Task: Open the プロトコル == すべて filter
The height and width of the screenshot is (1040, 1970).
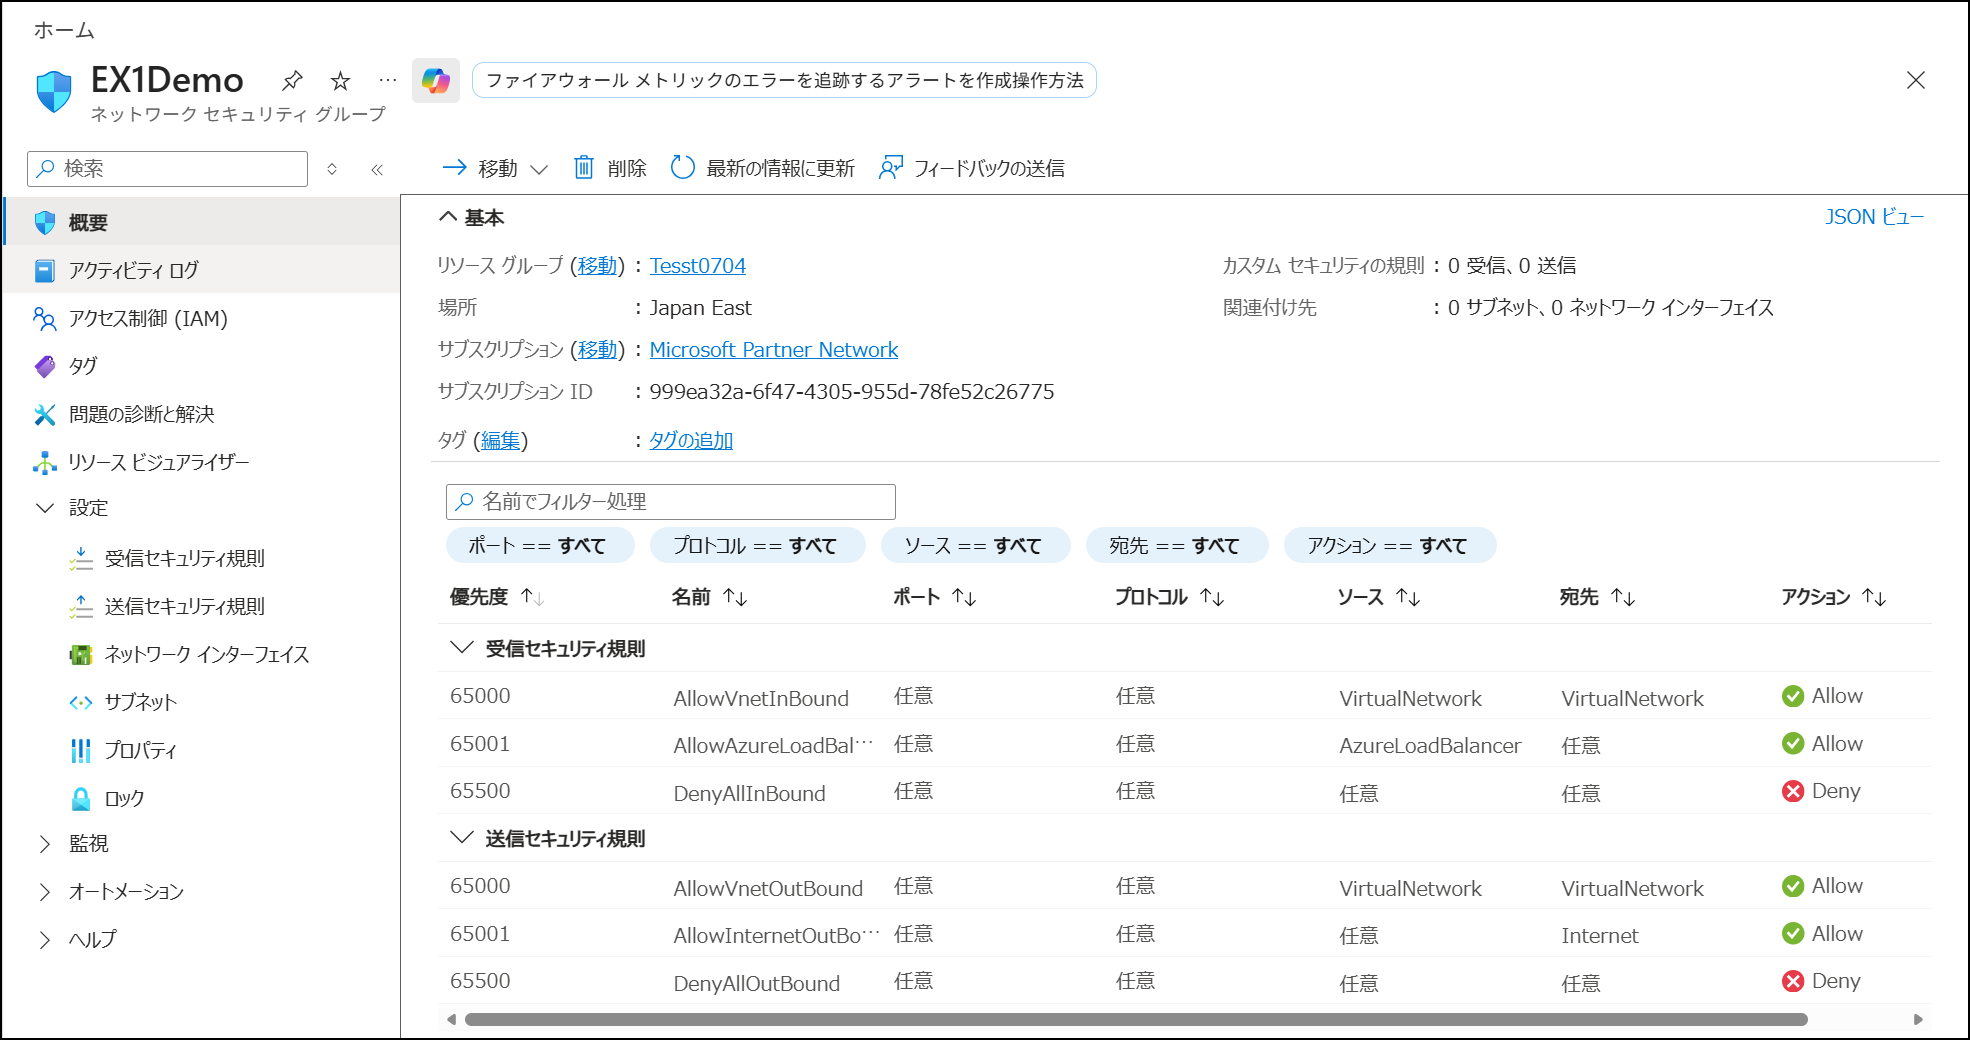Action: [757, 545]
